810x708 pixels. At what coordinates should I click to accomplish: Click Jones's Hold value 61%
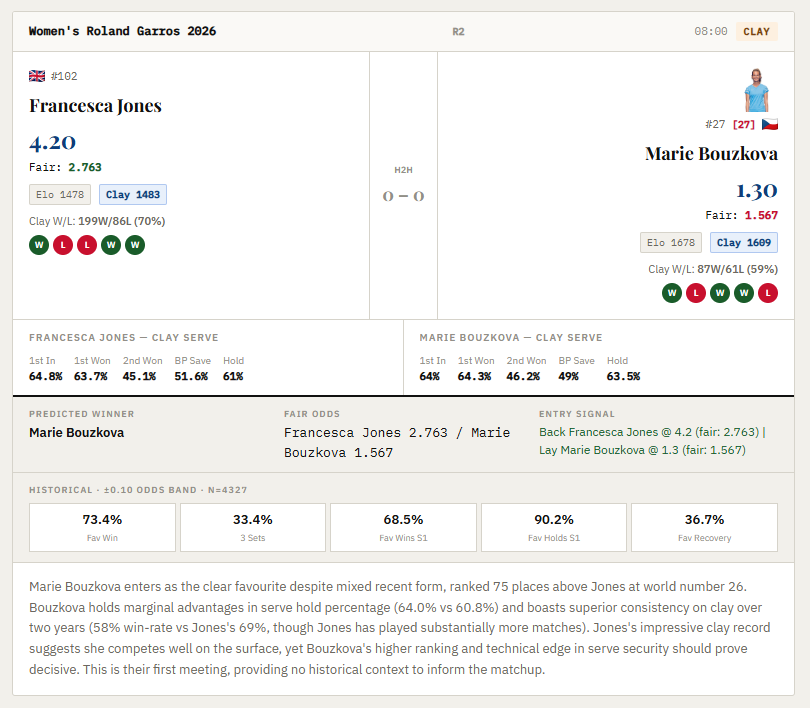point(233,376)
